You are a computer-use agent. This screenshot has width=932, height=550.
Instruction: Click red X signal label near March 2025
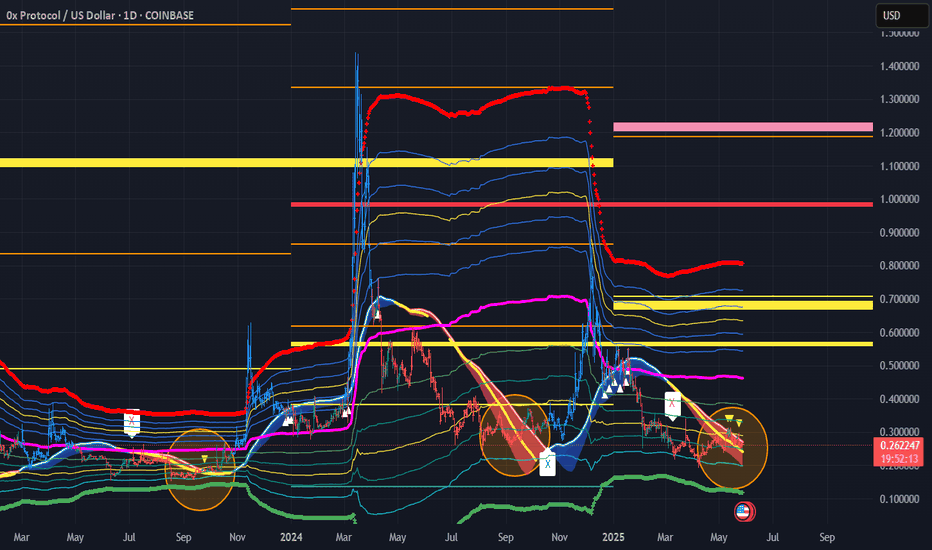tap(672, 406)
